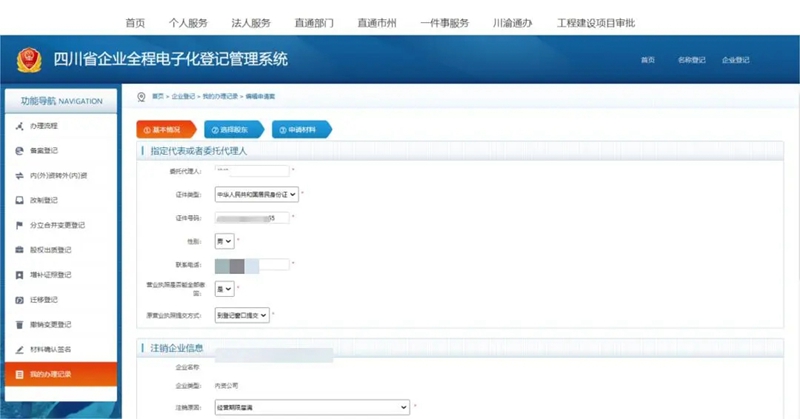Click 企业登记 link in the blue header
The height and width of the screenshot is (419, 800).
click(x=736, y=60)
